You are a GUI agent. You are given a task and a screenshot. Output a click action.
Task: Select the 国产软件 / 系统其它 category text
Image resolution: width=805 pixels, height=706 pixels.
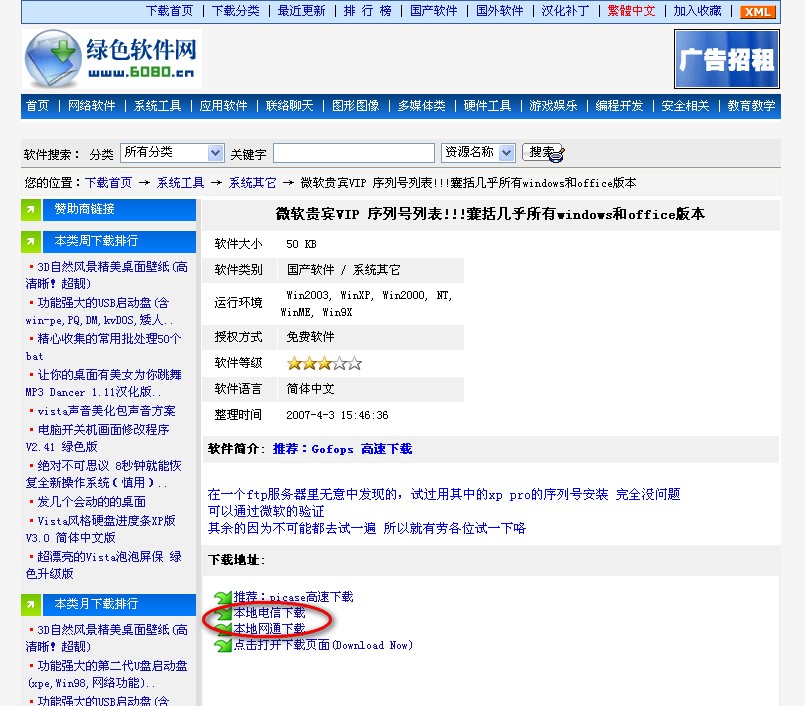(343, 270)
